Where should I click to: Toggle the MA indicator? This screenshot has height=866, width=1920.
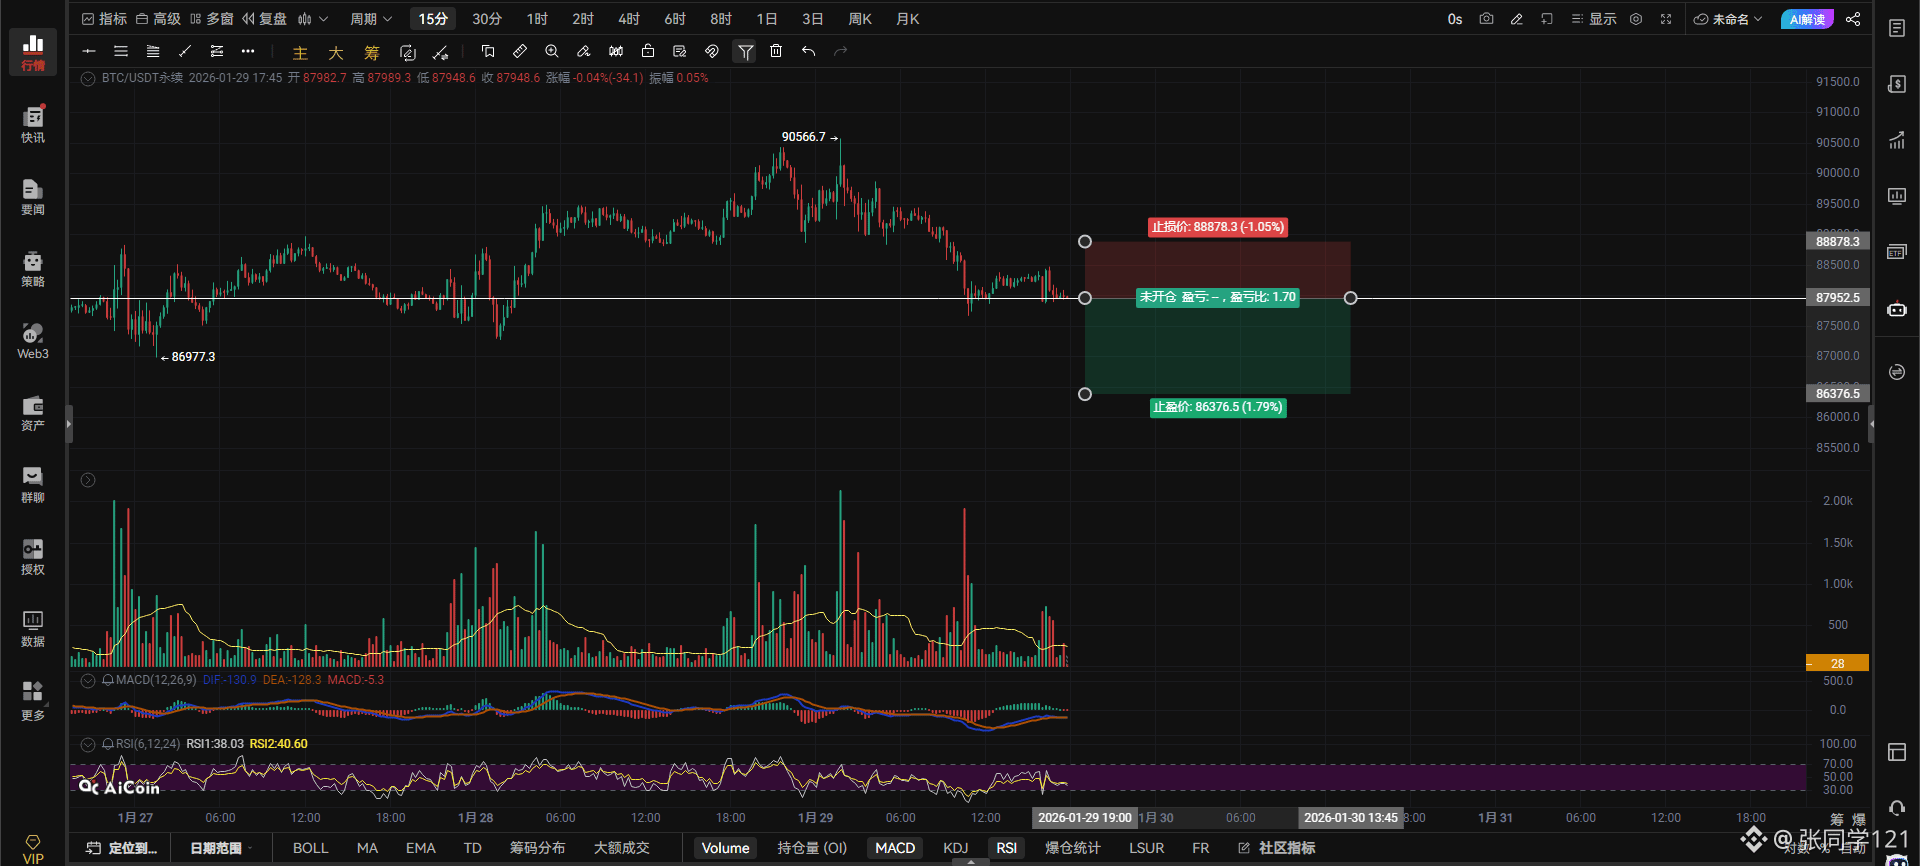click(x=367, y=848)
